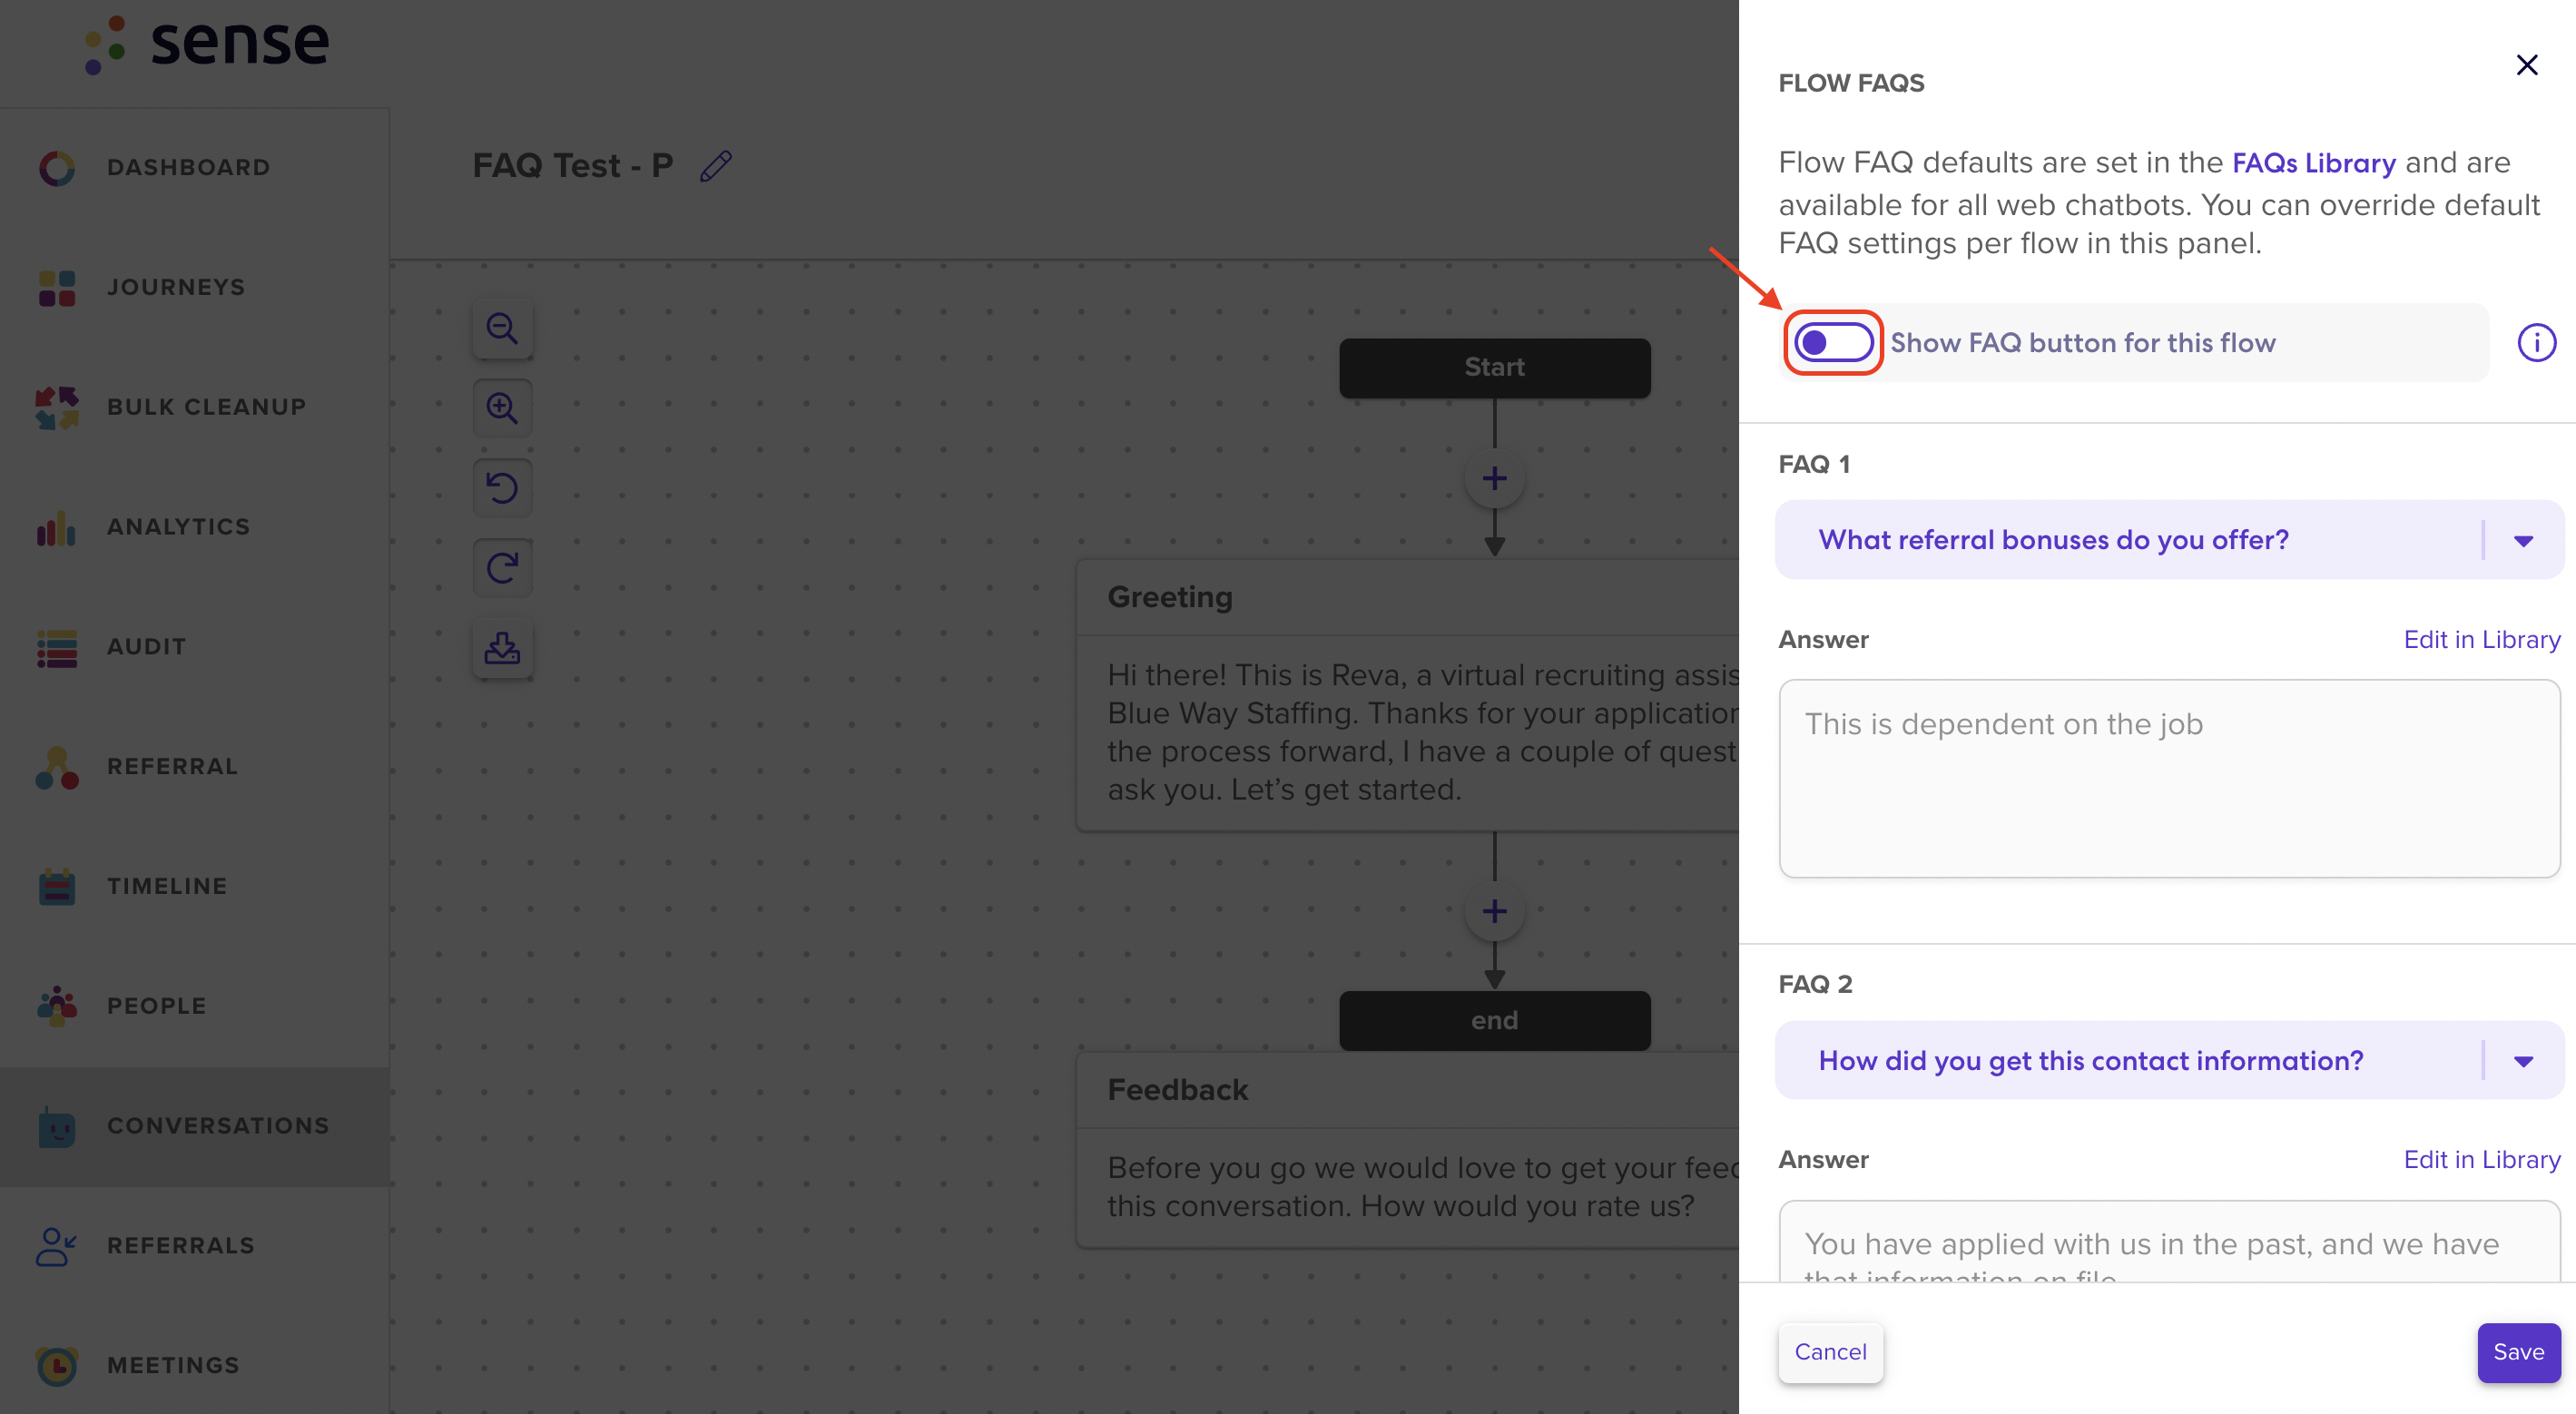Click the zoom out icon on canvas
Viewport: 2576px width, 1414px height.
(x=502, y=329)
